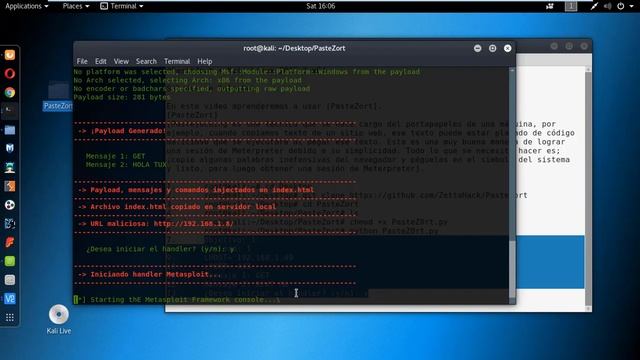
Task: Launch Metasploit from the dock (M icon)
Action: pos(10,149)
